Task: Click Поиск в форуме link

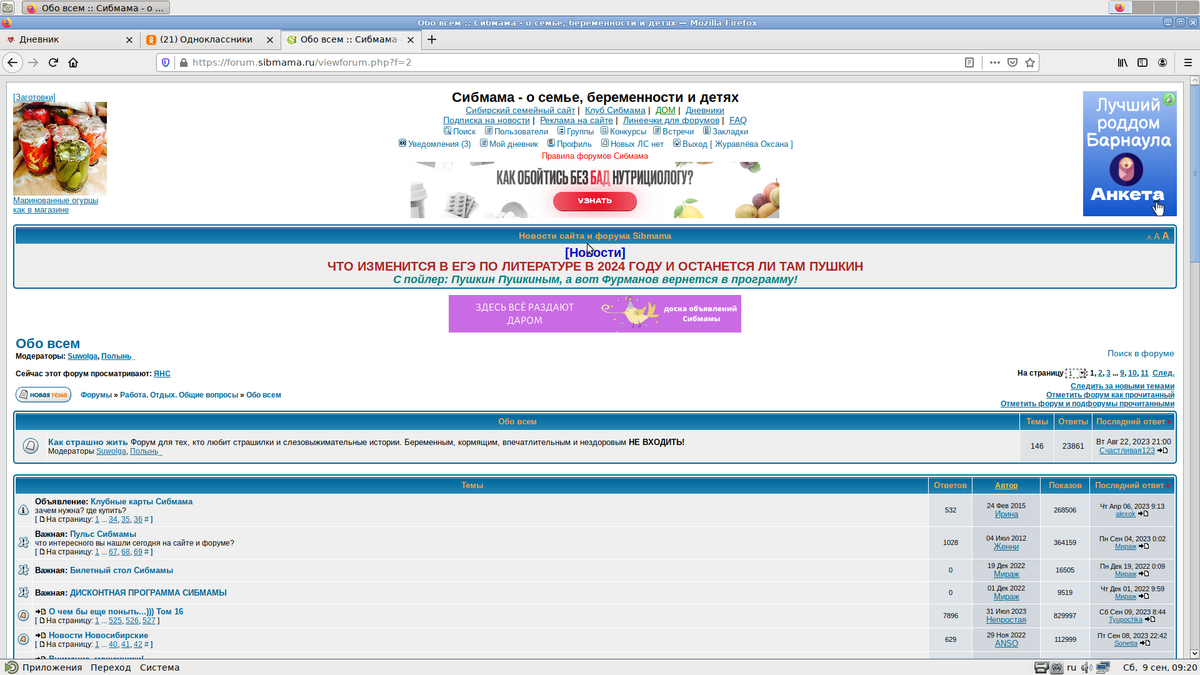Action: (1141, 353)
